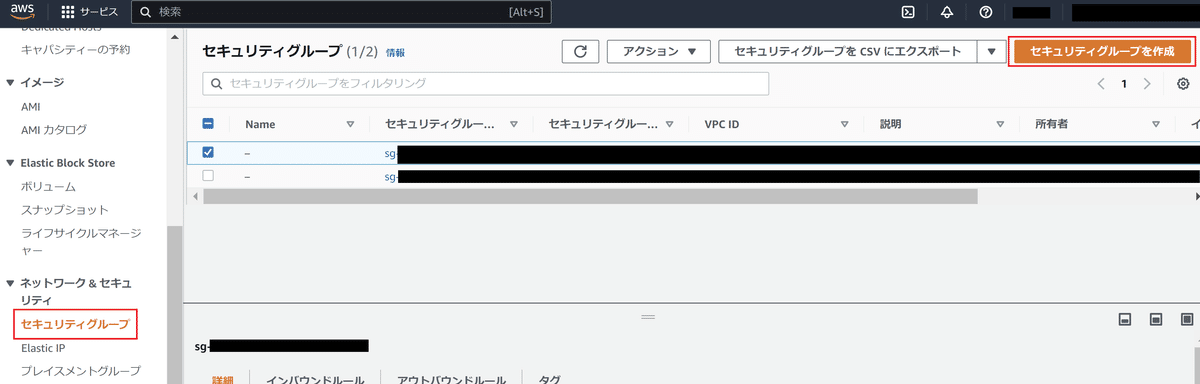This screenshot has height=384, width=1200.
Task: Open export options dropdown arrow
Action: point(991,52)
